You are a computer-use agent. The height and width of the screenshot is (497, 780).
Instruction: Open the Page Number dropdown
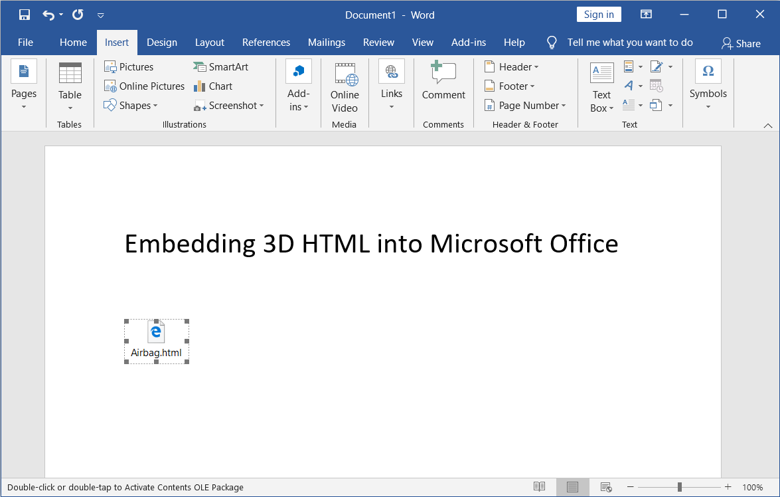pos(525,105)
